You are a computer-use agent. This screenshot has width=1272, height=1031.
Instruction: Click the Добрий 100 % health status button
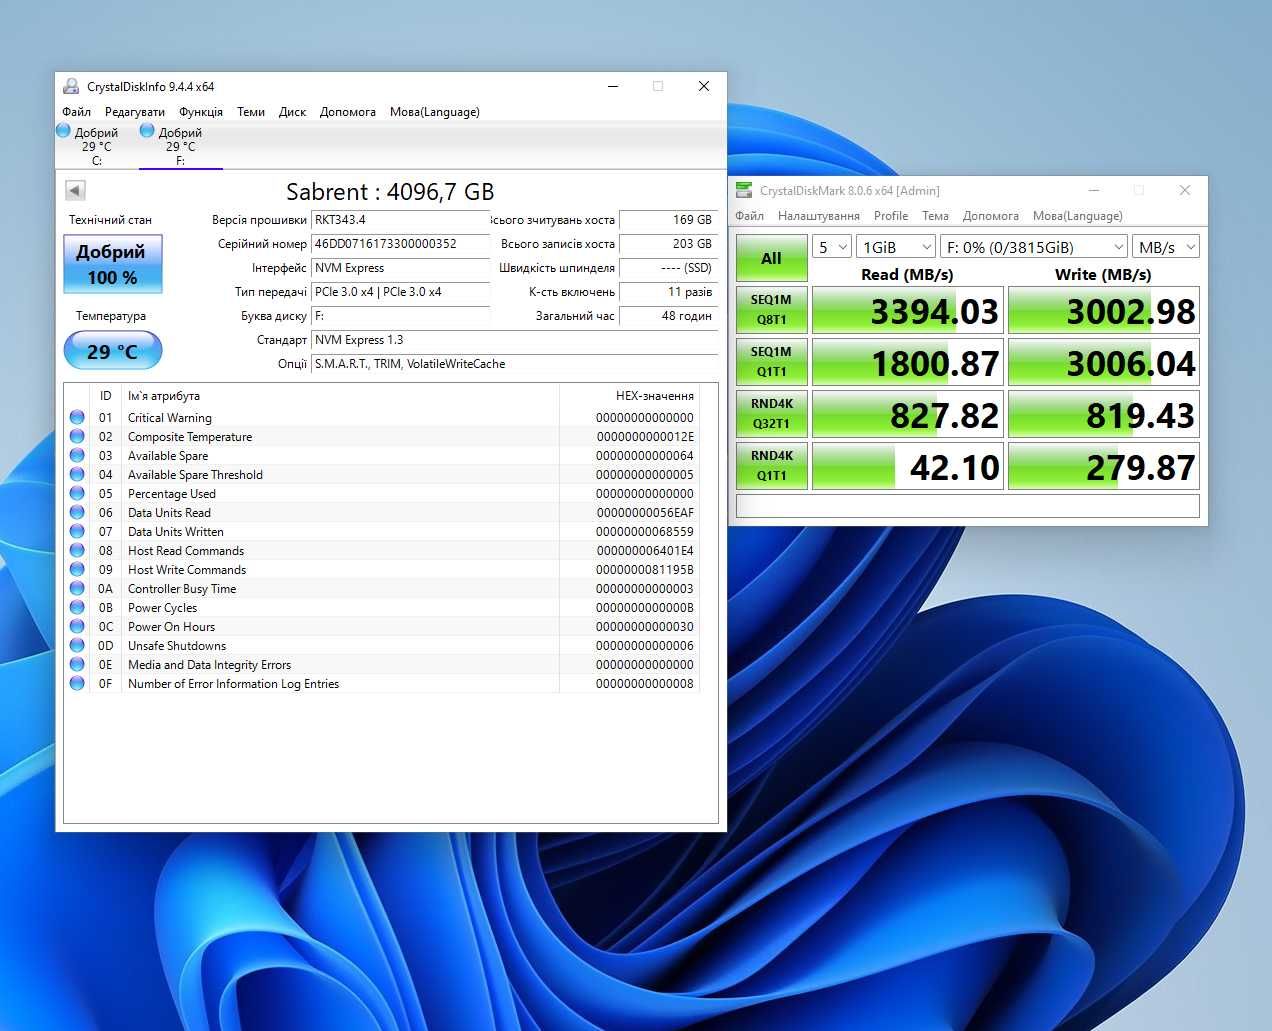(113, 264)
